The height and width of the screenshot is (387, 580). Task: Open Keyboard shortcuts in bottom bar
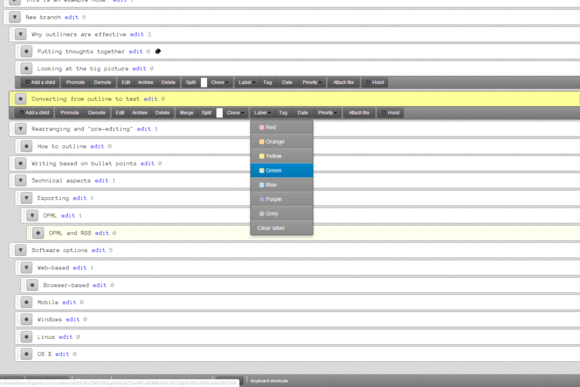(x=269, y=381)
